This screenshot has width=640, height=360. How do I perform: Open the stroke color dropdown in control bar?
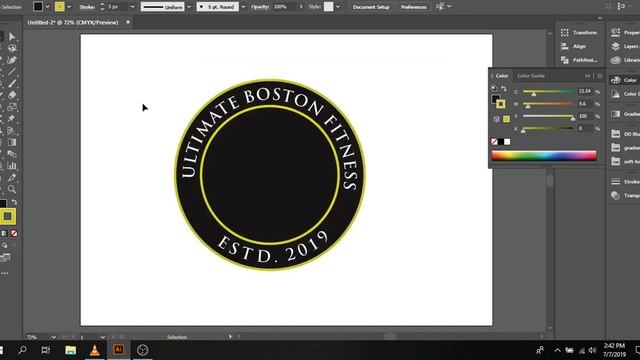(69, 7)
